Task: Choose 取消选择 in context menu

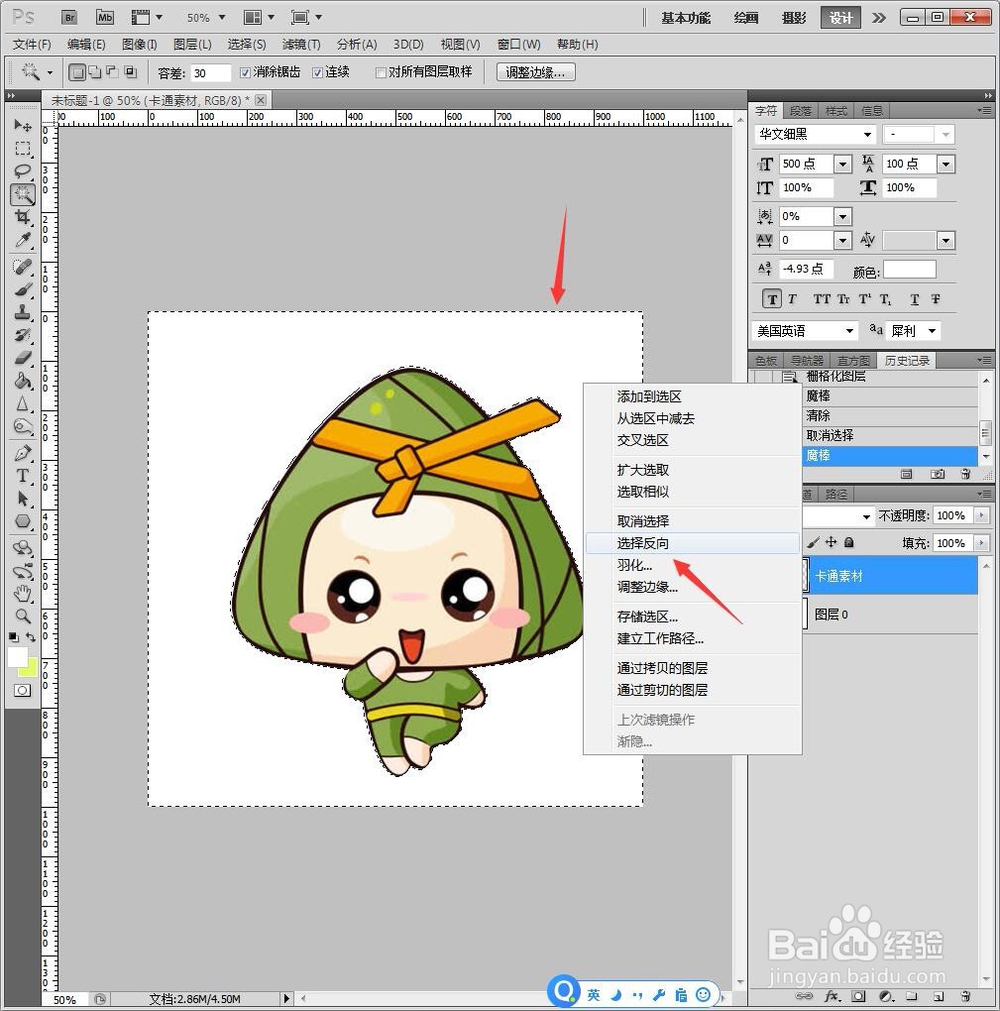Action: (x=692, y=521)
